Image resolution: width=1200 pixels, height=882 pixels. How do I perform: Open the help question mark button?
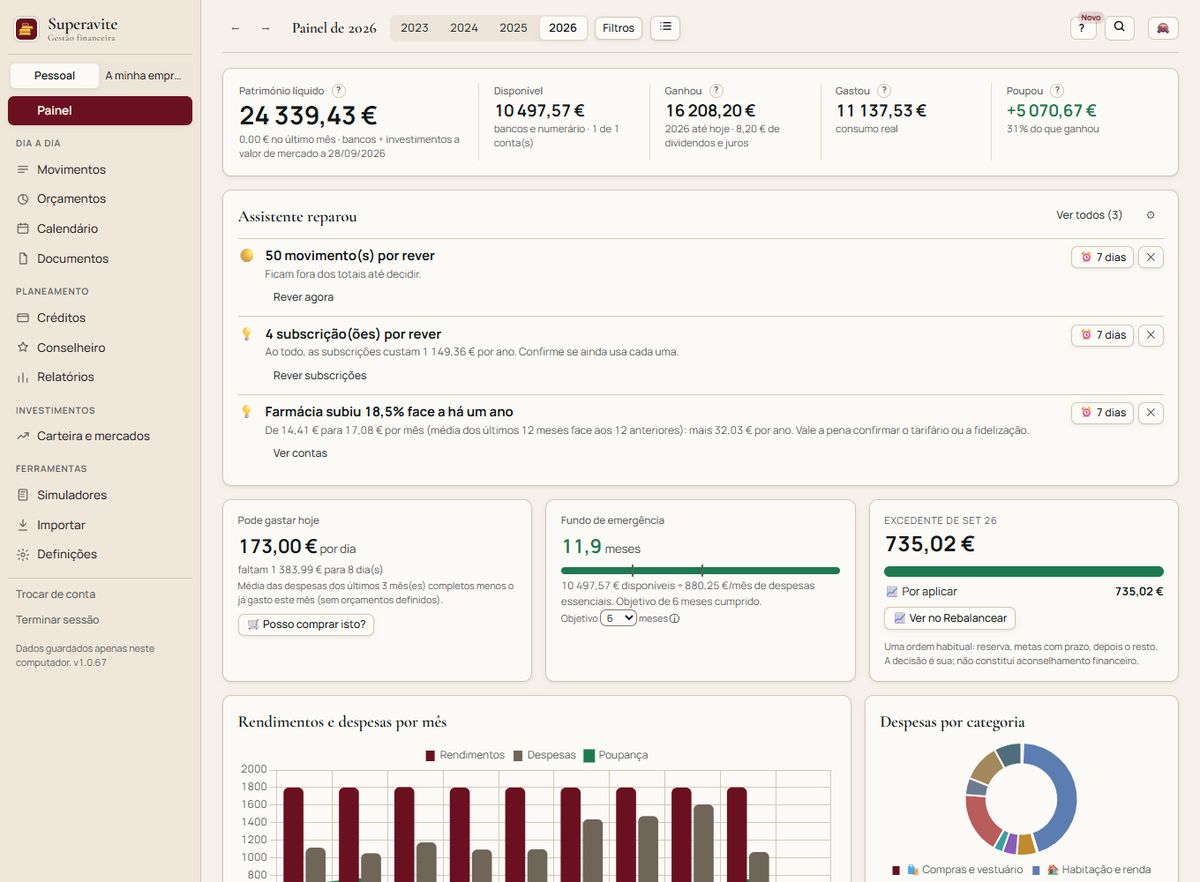pos(1082,28)
